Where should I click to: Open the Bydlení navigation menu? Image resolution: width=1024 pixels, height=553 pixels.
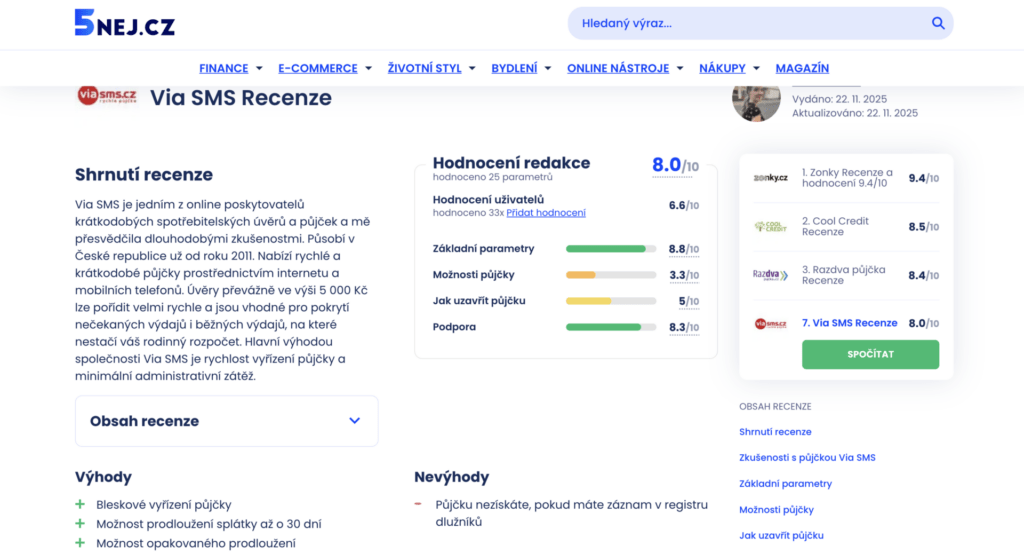click(521, 68)
